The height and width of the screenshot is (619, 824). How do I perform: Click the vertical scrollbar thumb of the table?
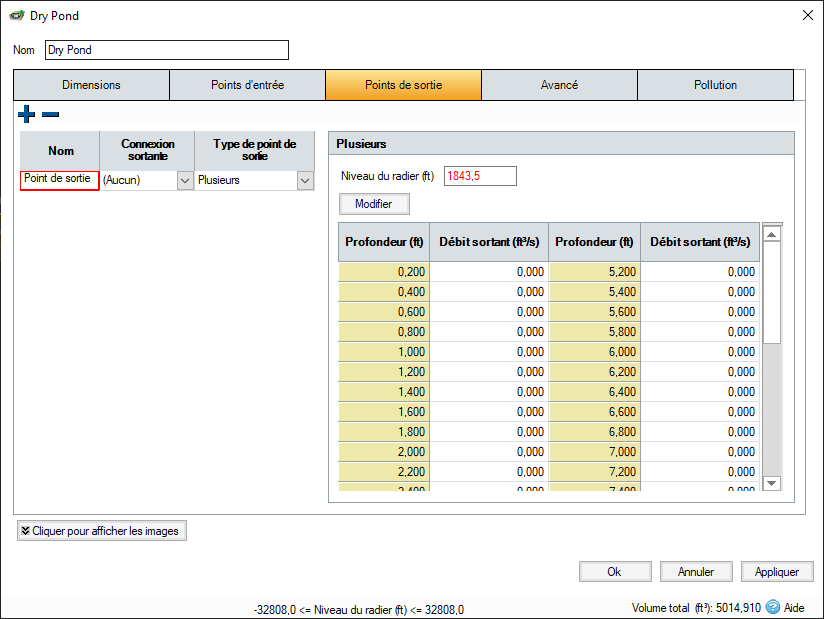click(x=771, y=293)
